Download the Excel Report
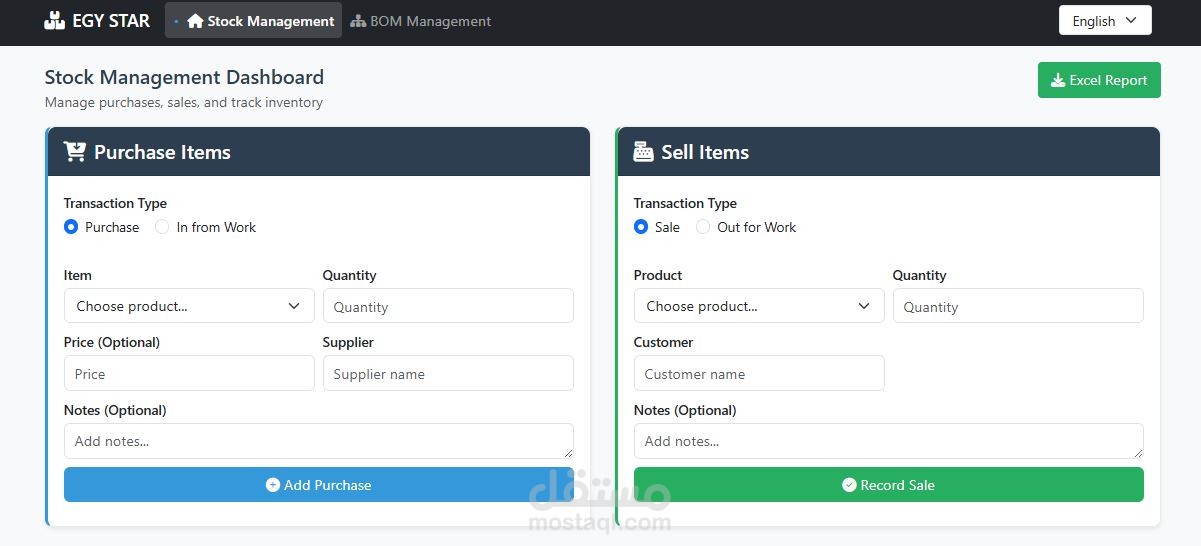This screenshot has width=1201, height=546. click(x=1099, y=80)
